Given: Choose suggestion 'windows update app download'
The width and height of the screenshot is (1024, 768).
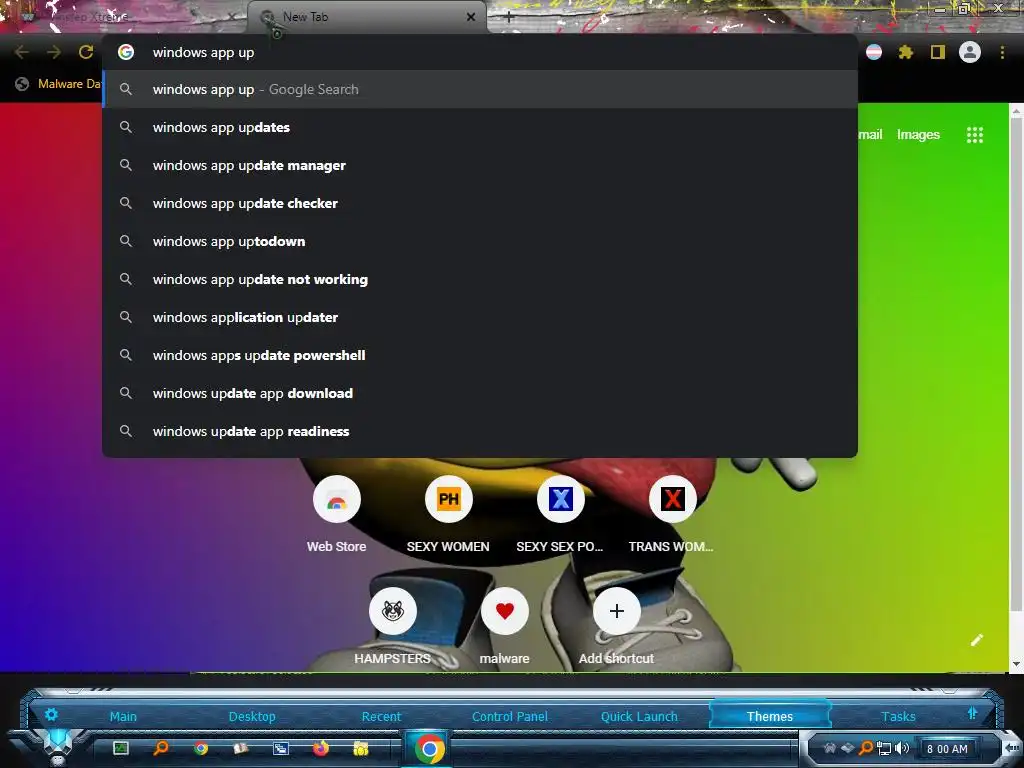Looking at the screenshot, I should 480,393.
